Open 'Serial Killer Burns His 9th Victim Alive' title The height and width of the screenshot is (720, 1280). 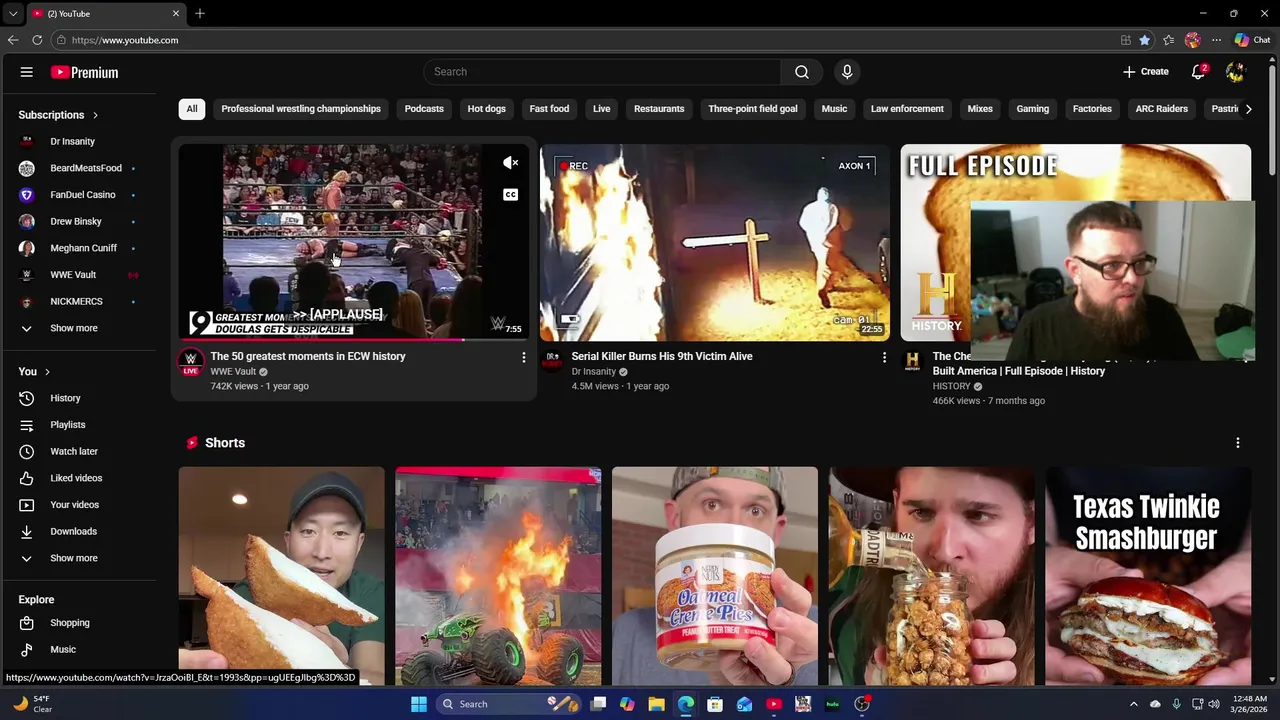click(x=662, y=357)
